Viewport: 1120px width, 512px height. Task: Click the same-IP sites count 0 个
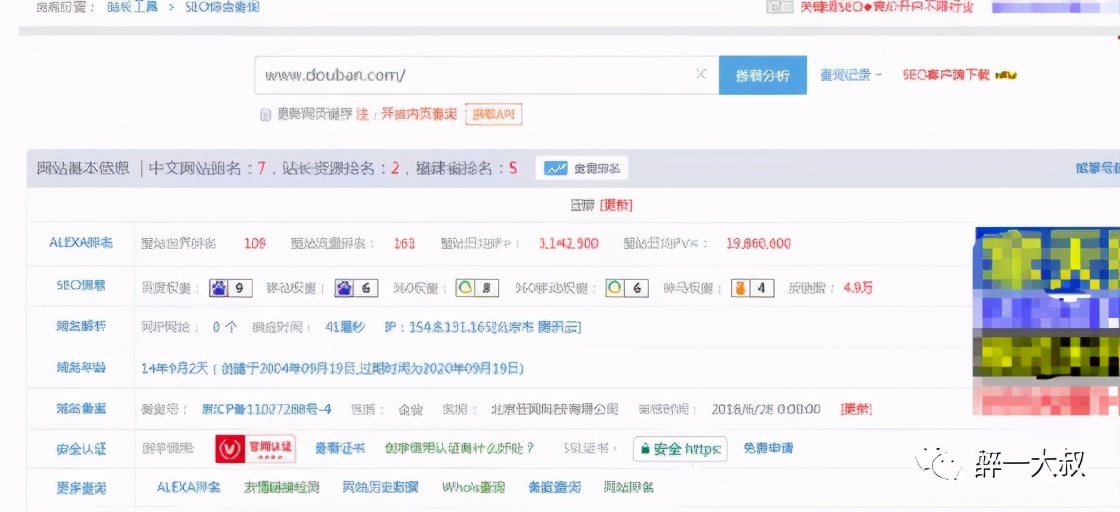[224, 327]
